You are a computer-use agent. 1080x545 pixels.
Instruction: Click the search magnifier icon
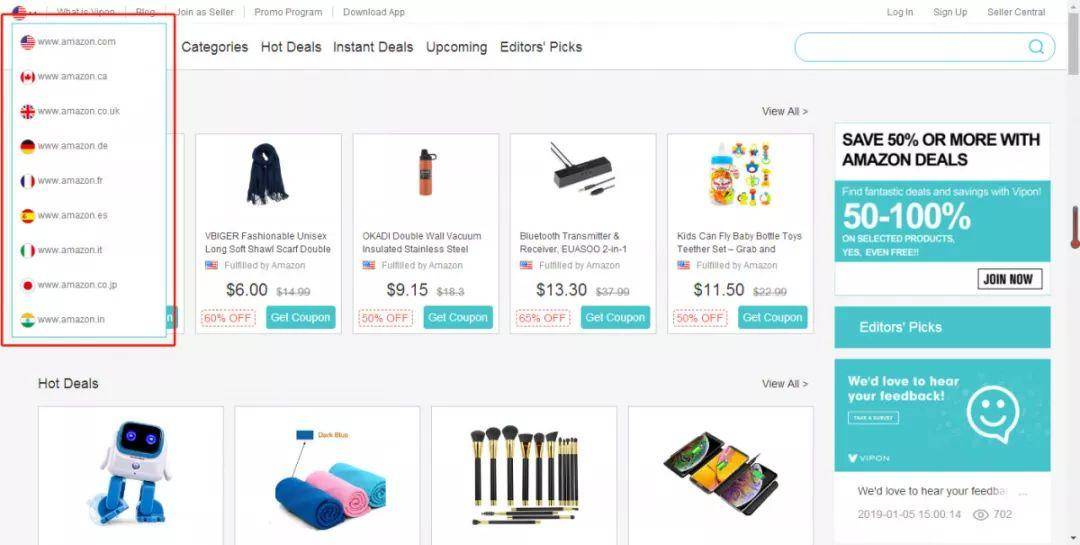click(x=1036, y=47)
